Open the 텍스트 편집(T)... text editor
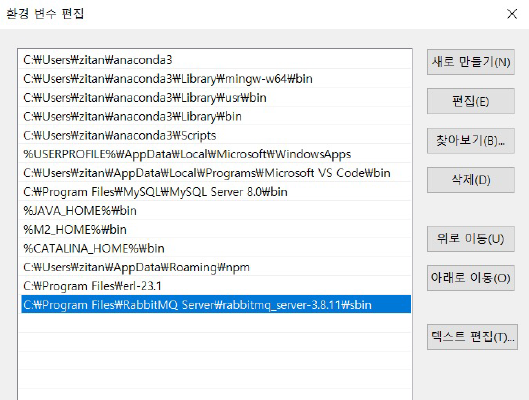The height and width of the screenshot is (400, 529). pos(472,337)
